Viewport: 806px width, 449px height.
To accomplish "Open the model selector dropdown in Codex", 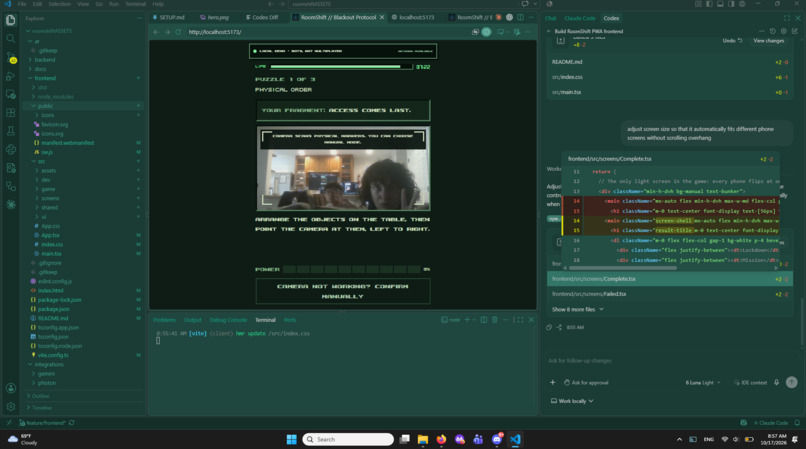I will pyautogui.click(x=703, y=383).
